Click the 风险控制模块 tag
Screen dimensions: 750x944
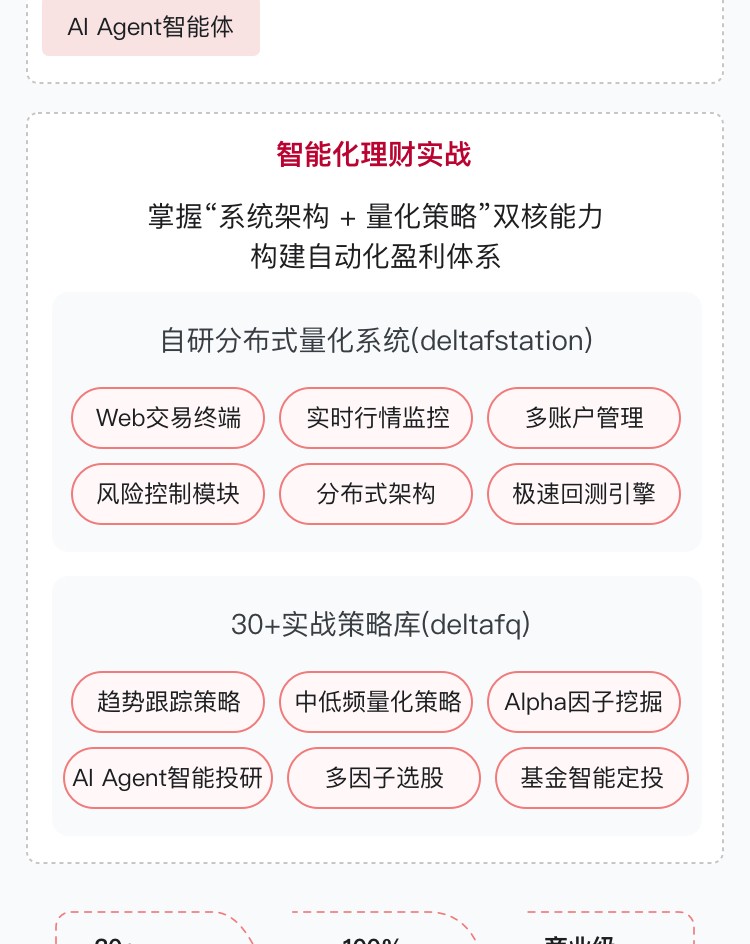[x=168, y=493]
